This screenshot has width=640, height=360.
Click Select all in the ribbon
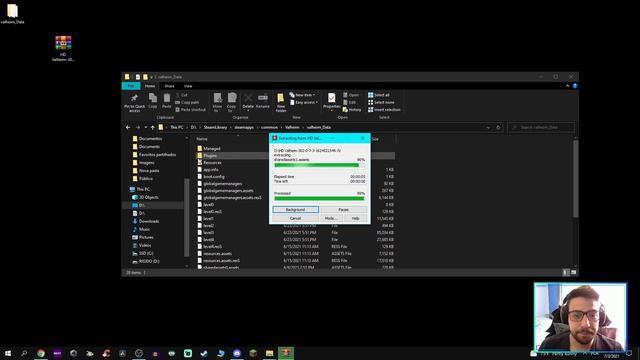tap(379, 95)
